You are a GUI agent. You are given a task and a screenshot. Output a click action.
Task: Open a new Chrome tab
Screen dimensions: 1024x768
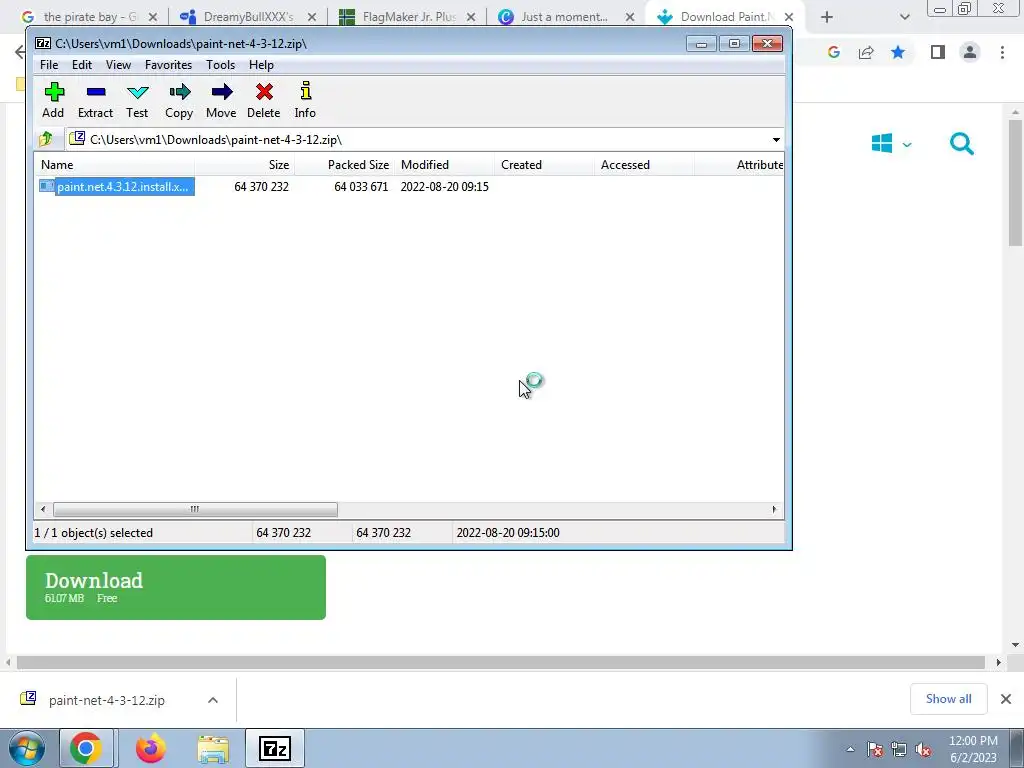827,17
